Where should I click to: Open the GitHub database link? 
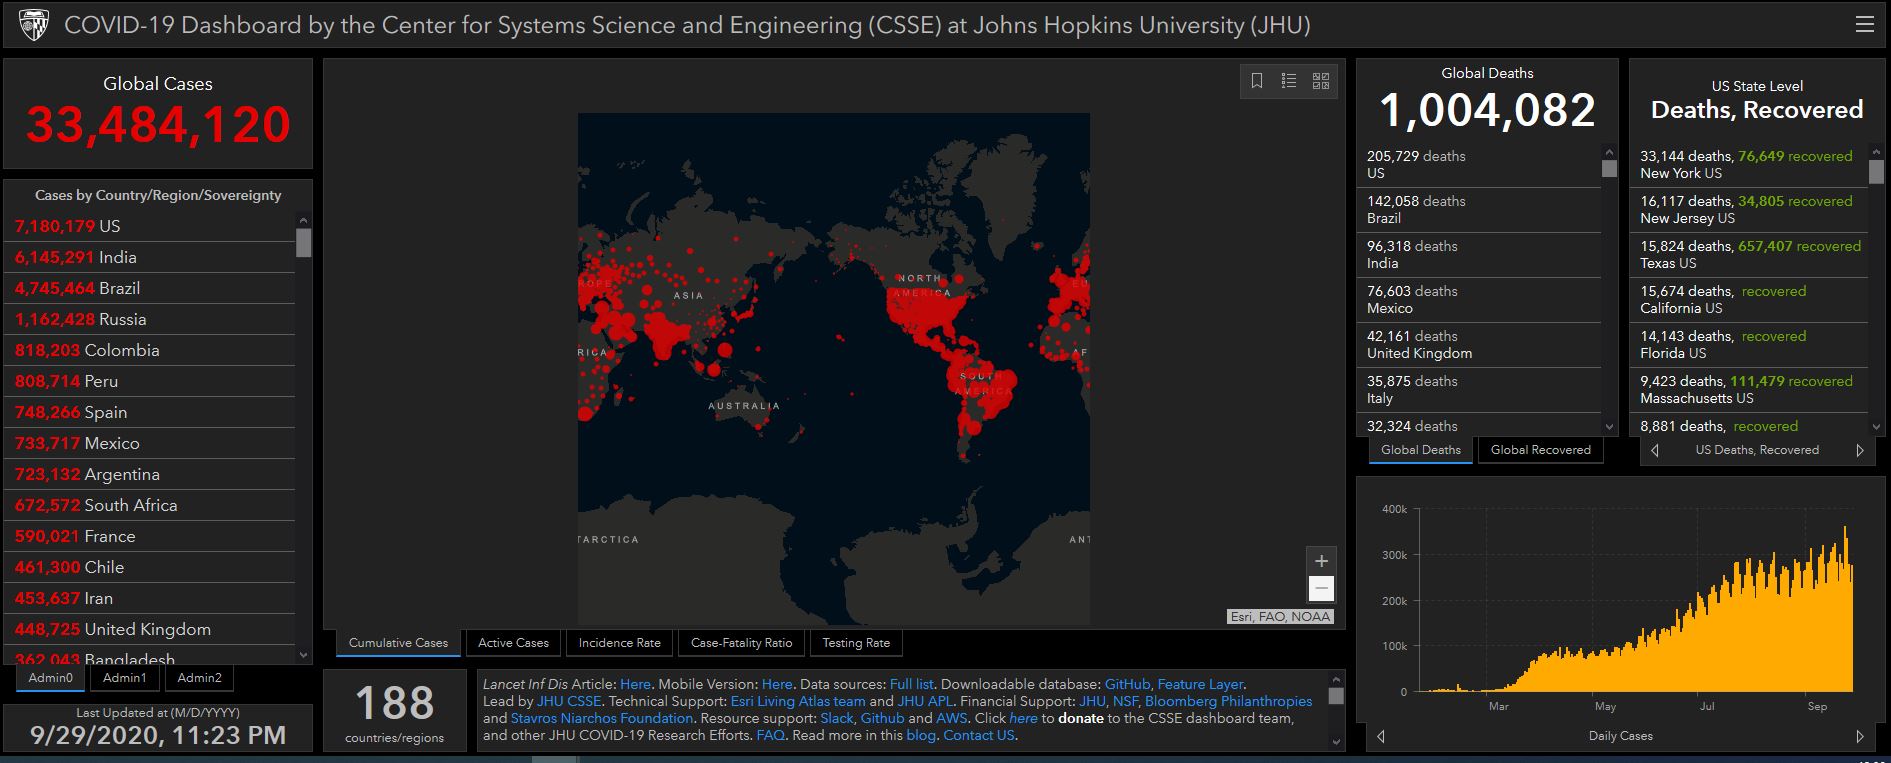tap(1127, 684)
